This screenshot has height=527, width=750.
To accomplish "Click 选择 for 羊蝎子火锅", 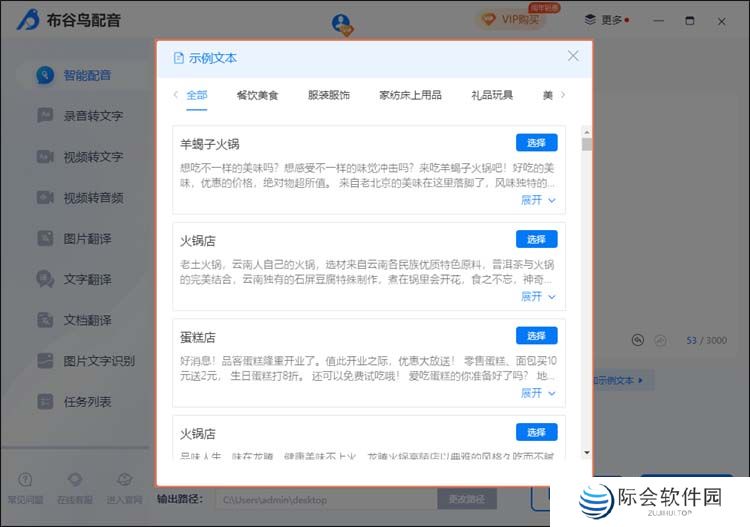I will 536,143.
